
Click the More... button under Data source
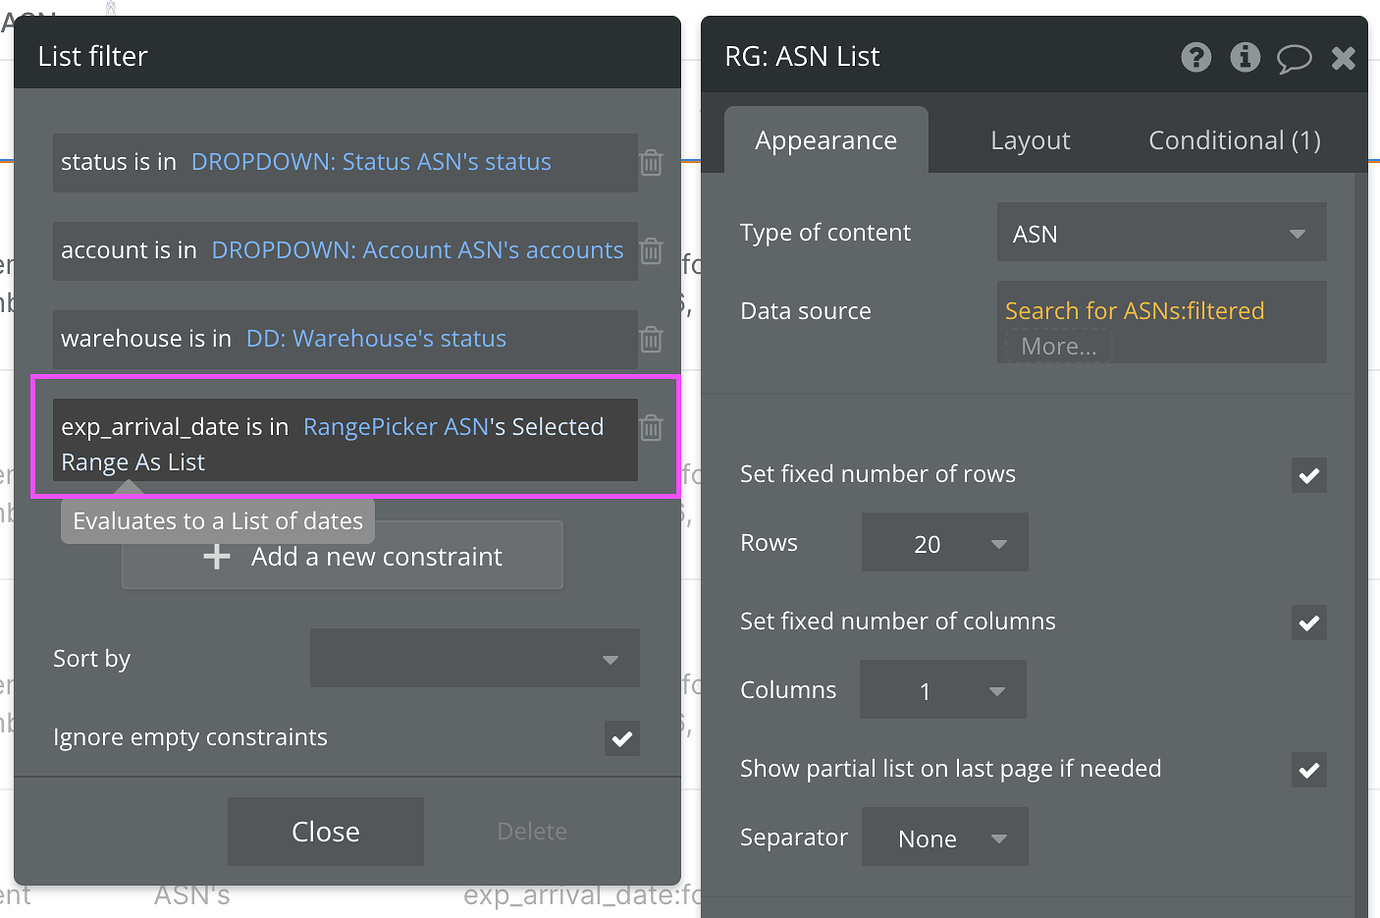(1055, 345)
